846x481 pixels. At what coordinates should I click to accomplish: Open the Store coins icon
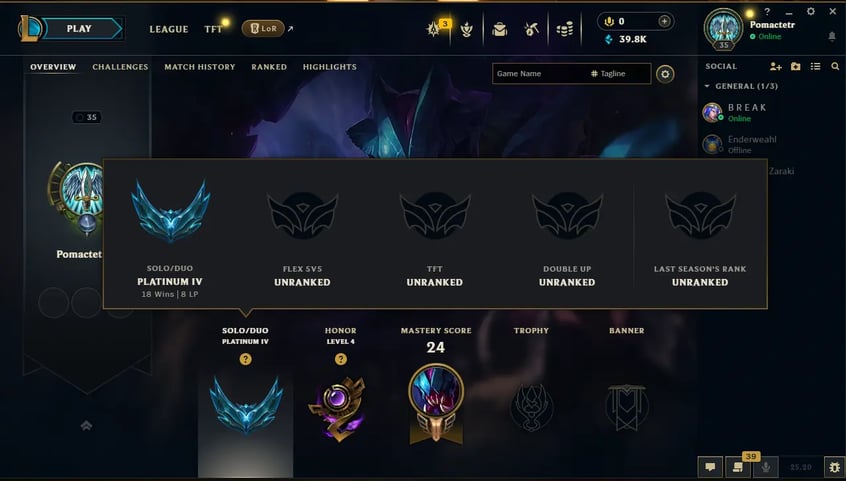click(564, 29)
